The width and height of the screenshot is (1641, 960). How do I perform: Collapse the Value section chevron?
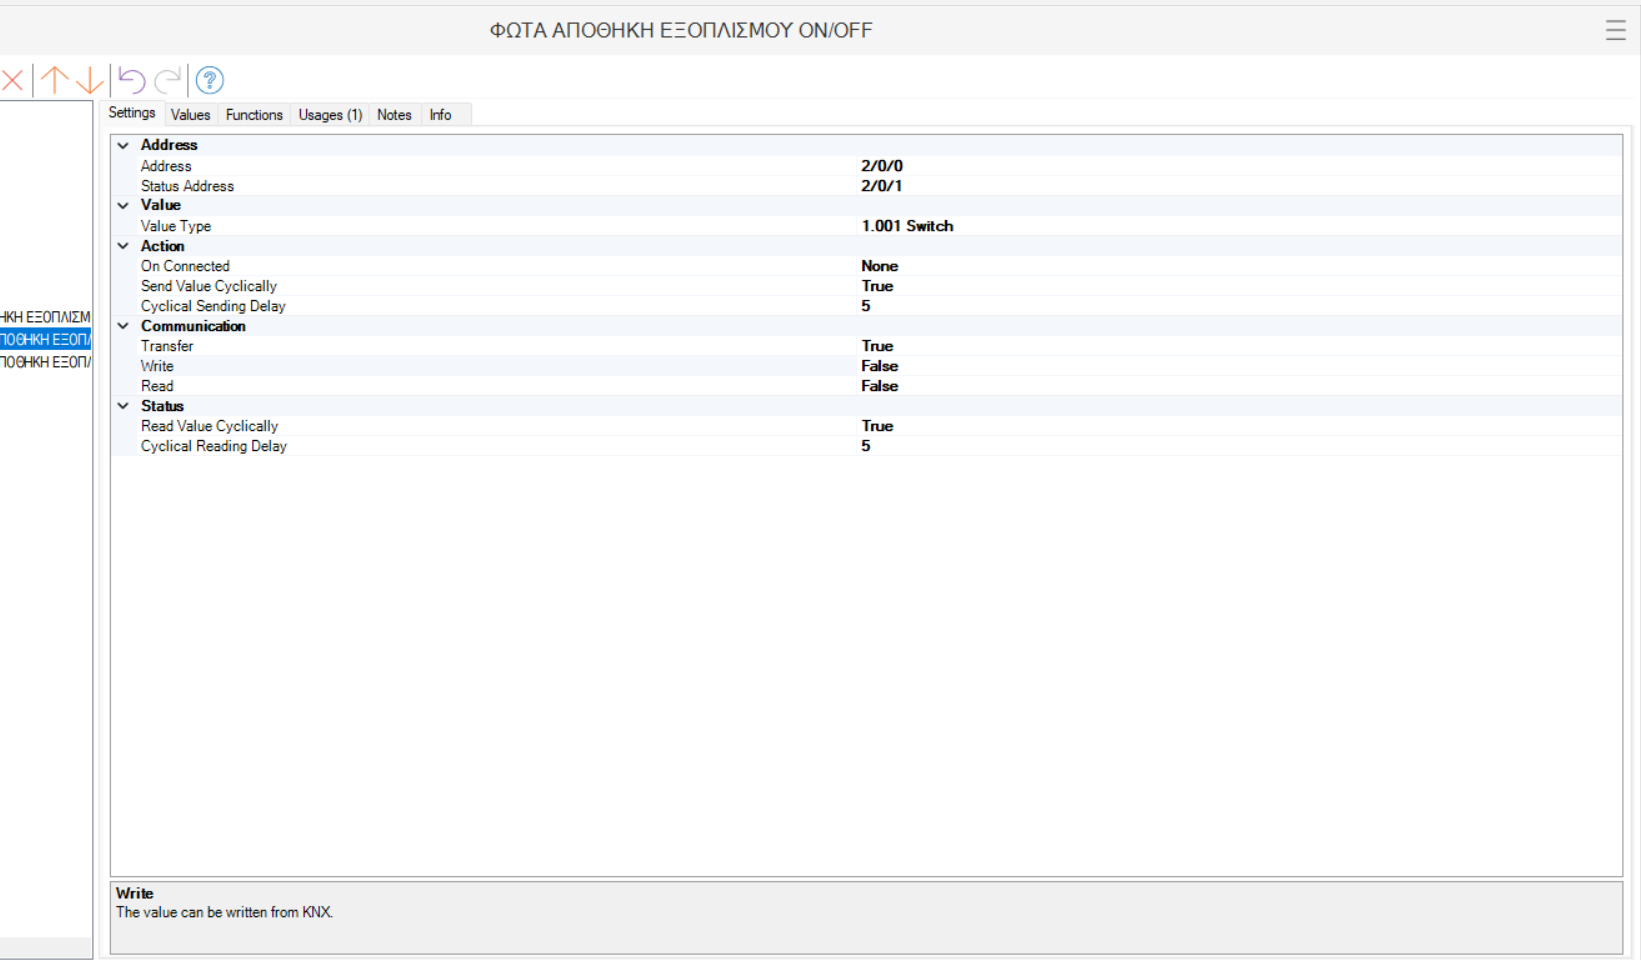(x=123, y=205)
